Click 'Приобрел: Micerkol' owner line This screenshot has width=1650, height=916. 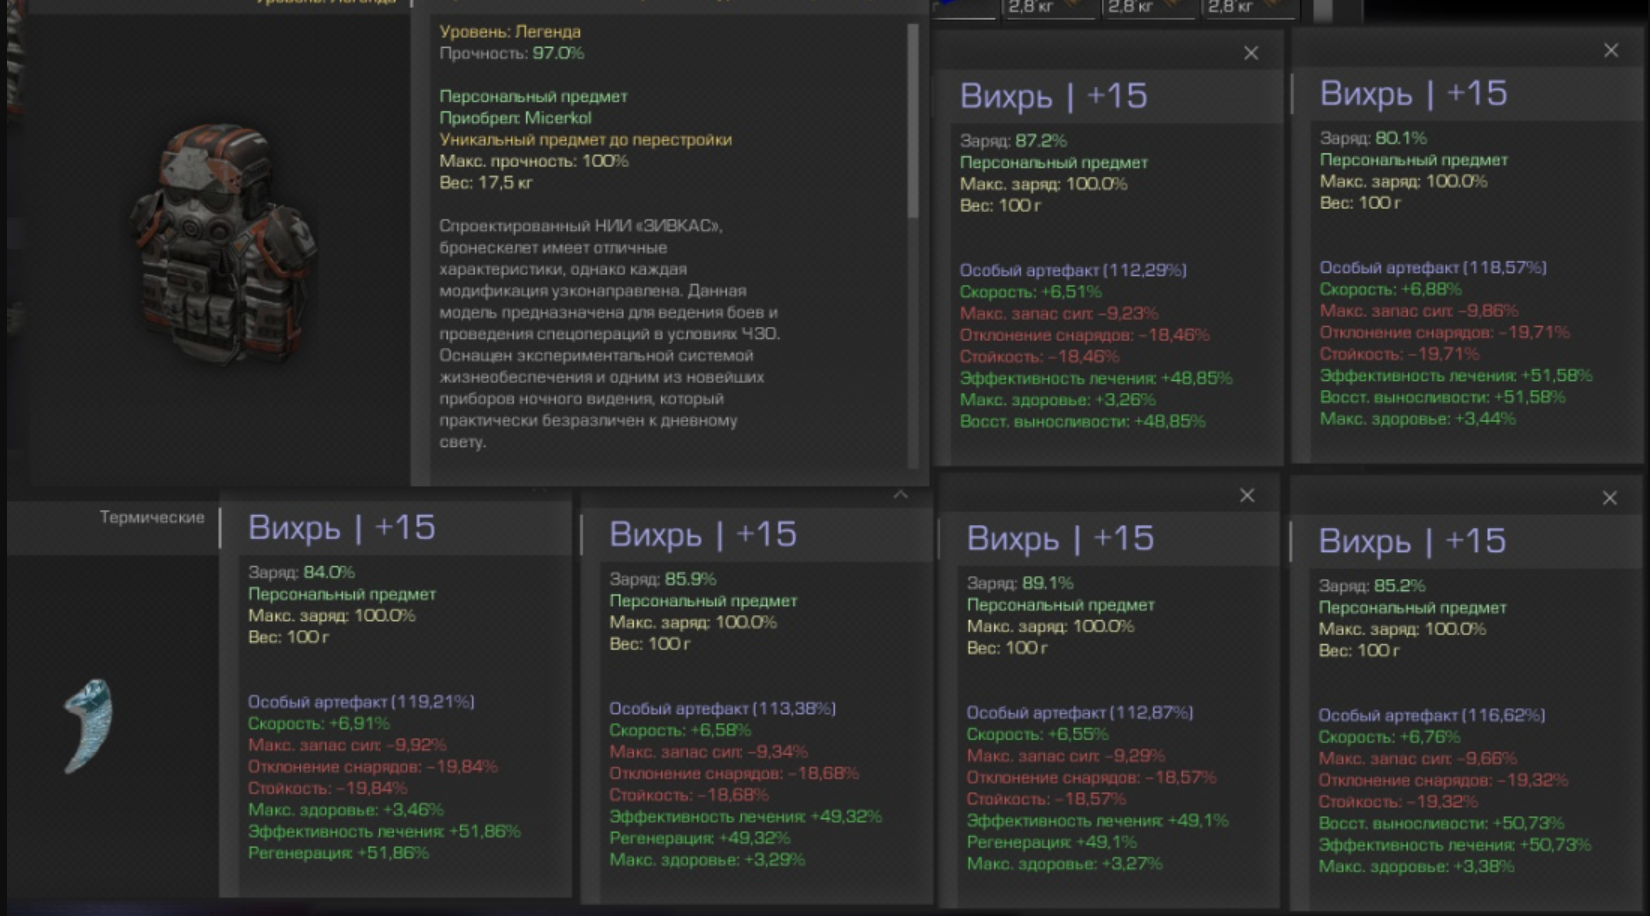(x=515, y=118)
